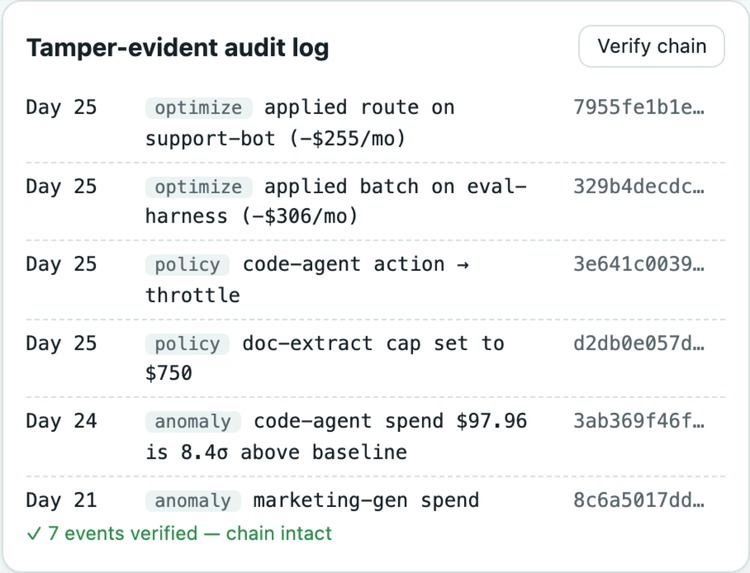Screen dimensions: 750x573
Task: Click Day 25 date of doc-extract entry
Action: click(x=62, y=343)
